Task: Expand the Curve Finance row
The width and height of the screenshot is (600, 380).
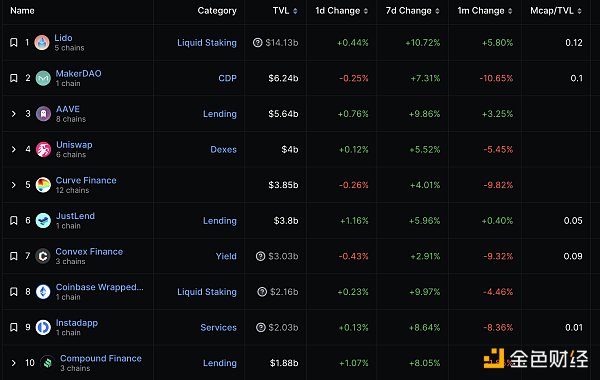Action: [14, 185]
